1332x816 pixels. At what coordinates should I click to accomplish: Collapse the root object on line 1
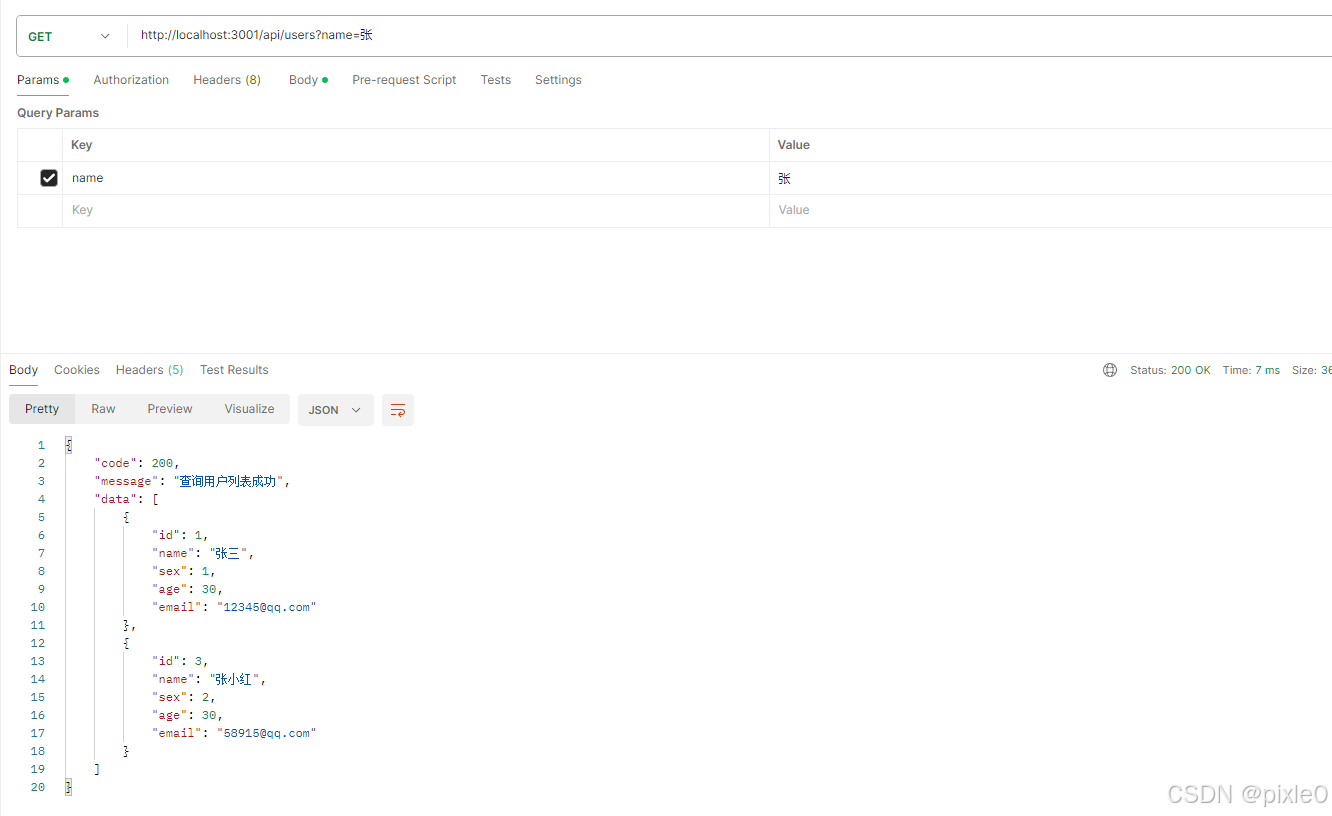pos(69,445)
